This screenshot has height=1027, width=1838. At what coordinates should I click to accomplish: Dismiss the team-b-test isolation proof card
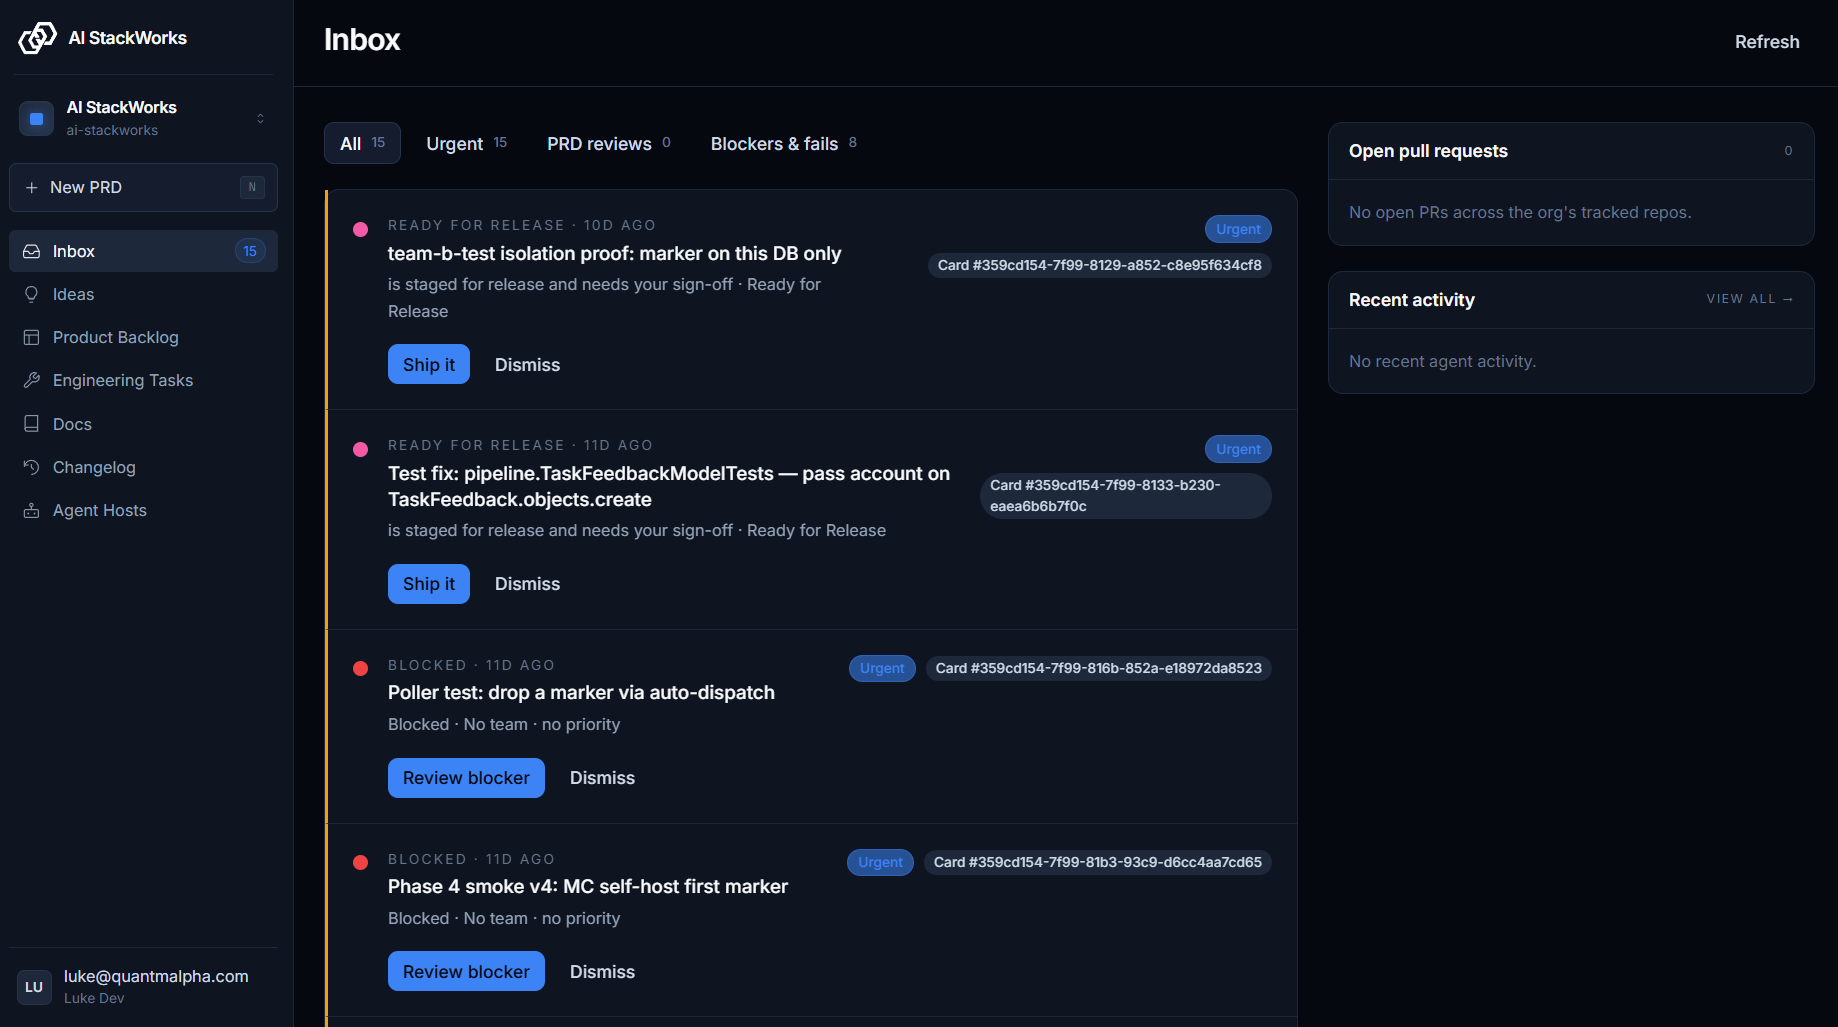pos(527,365)
